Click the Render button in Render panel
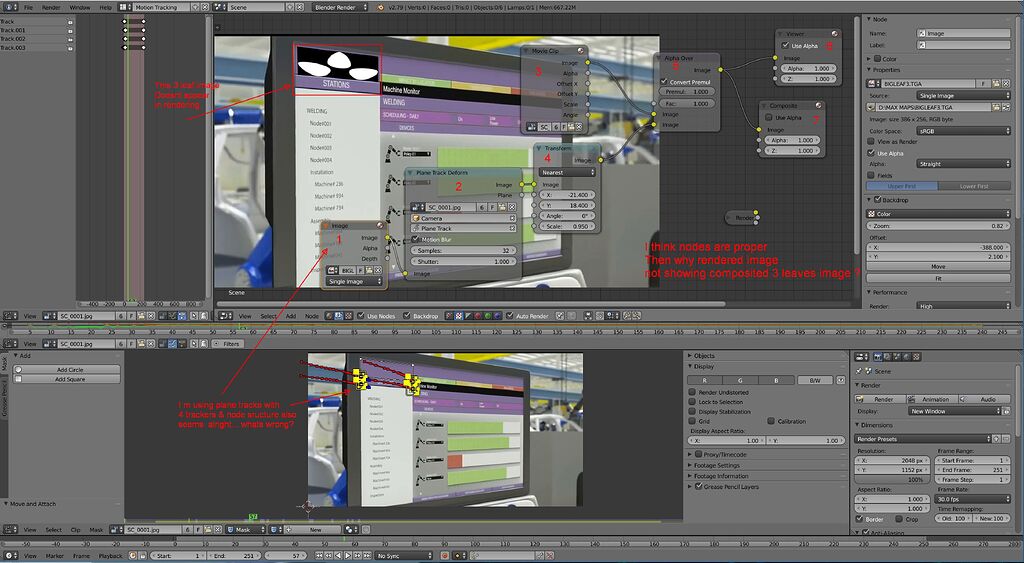The width and height of the screenshot is (1024, 563). click(x=880, y=399)
